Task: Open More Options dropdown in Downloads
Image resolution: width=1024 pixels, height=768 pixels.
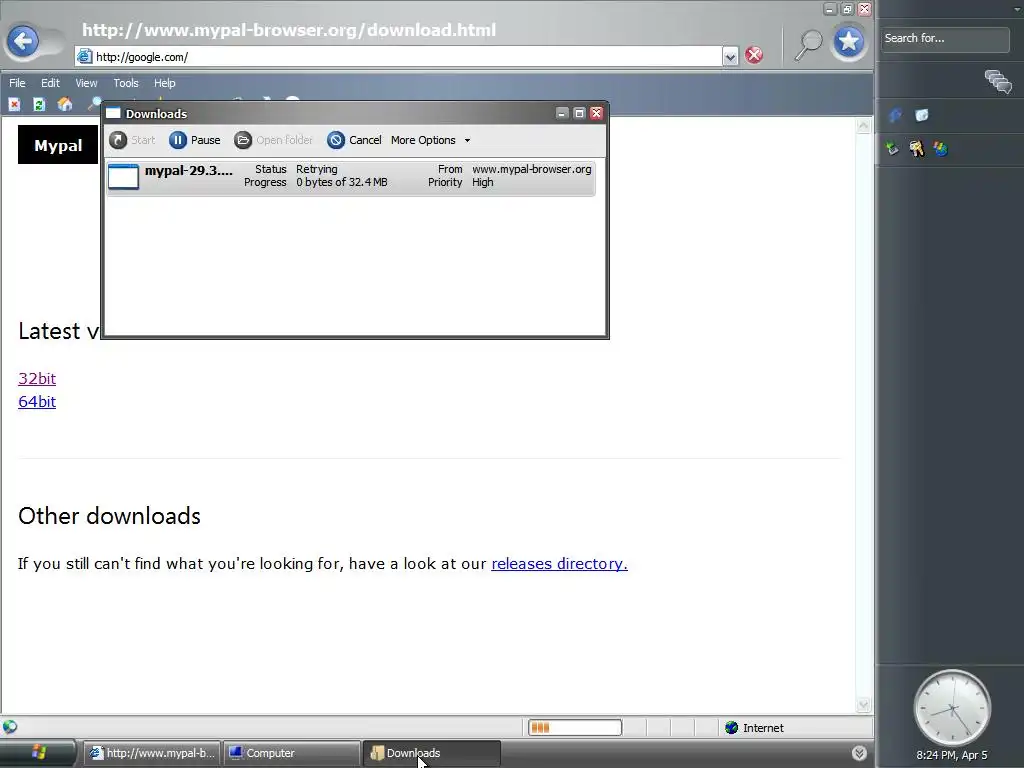Action: point(430,140)
